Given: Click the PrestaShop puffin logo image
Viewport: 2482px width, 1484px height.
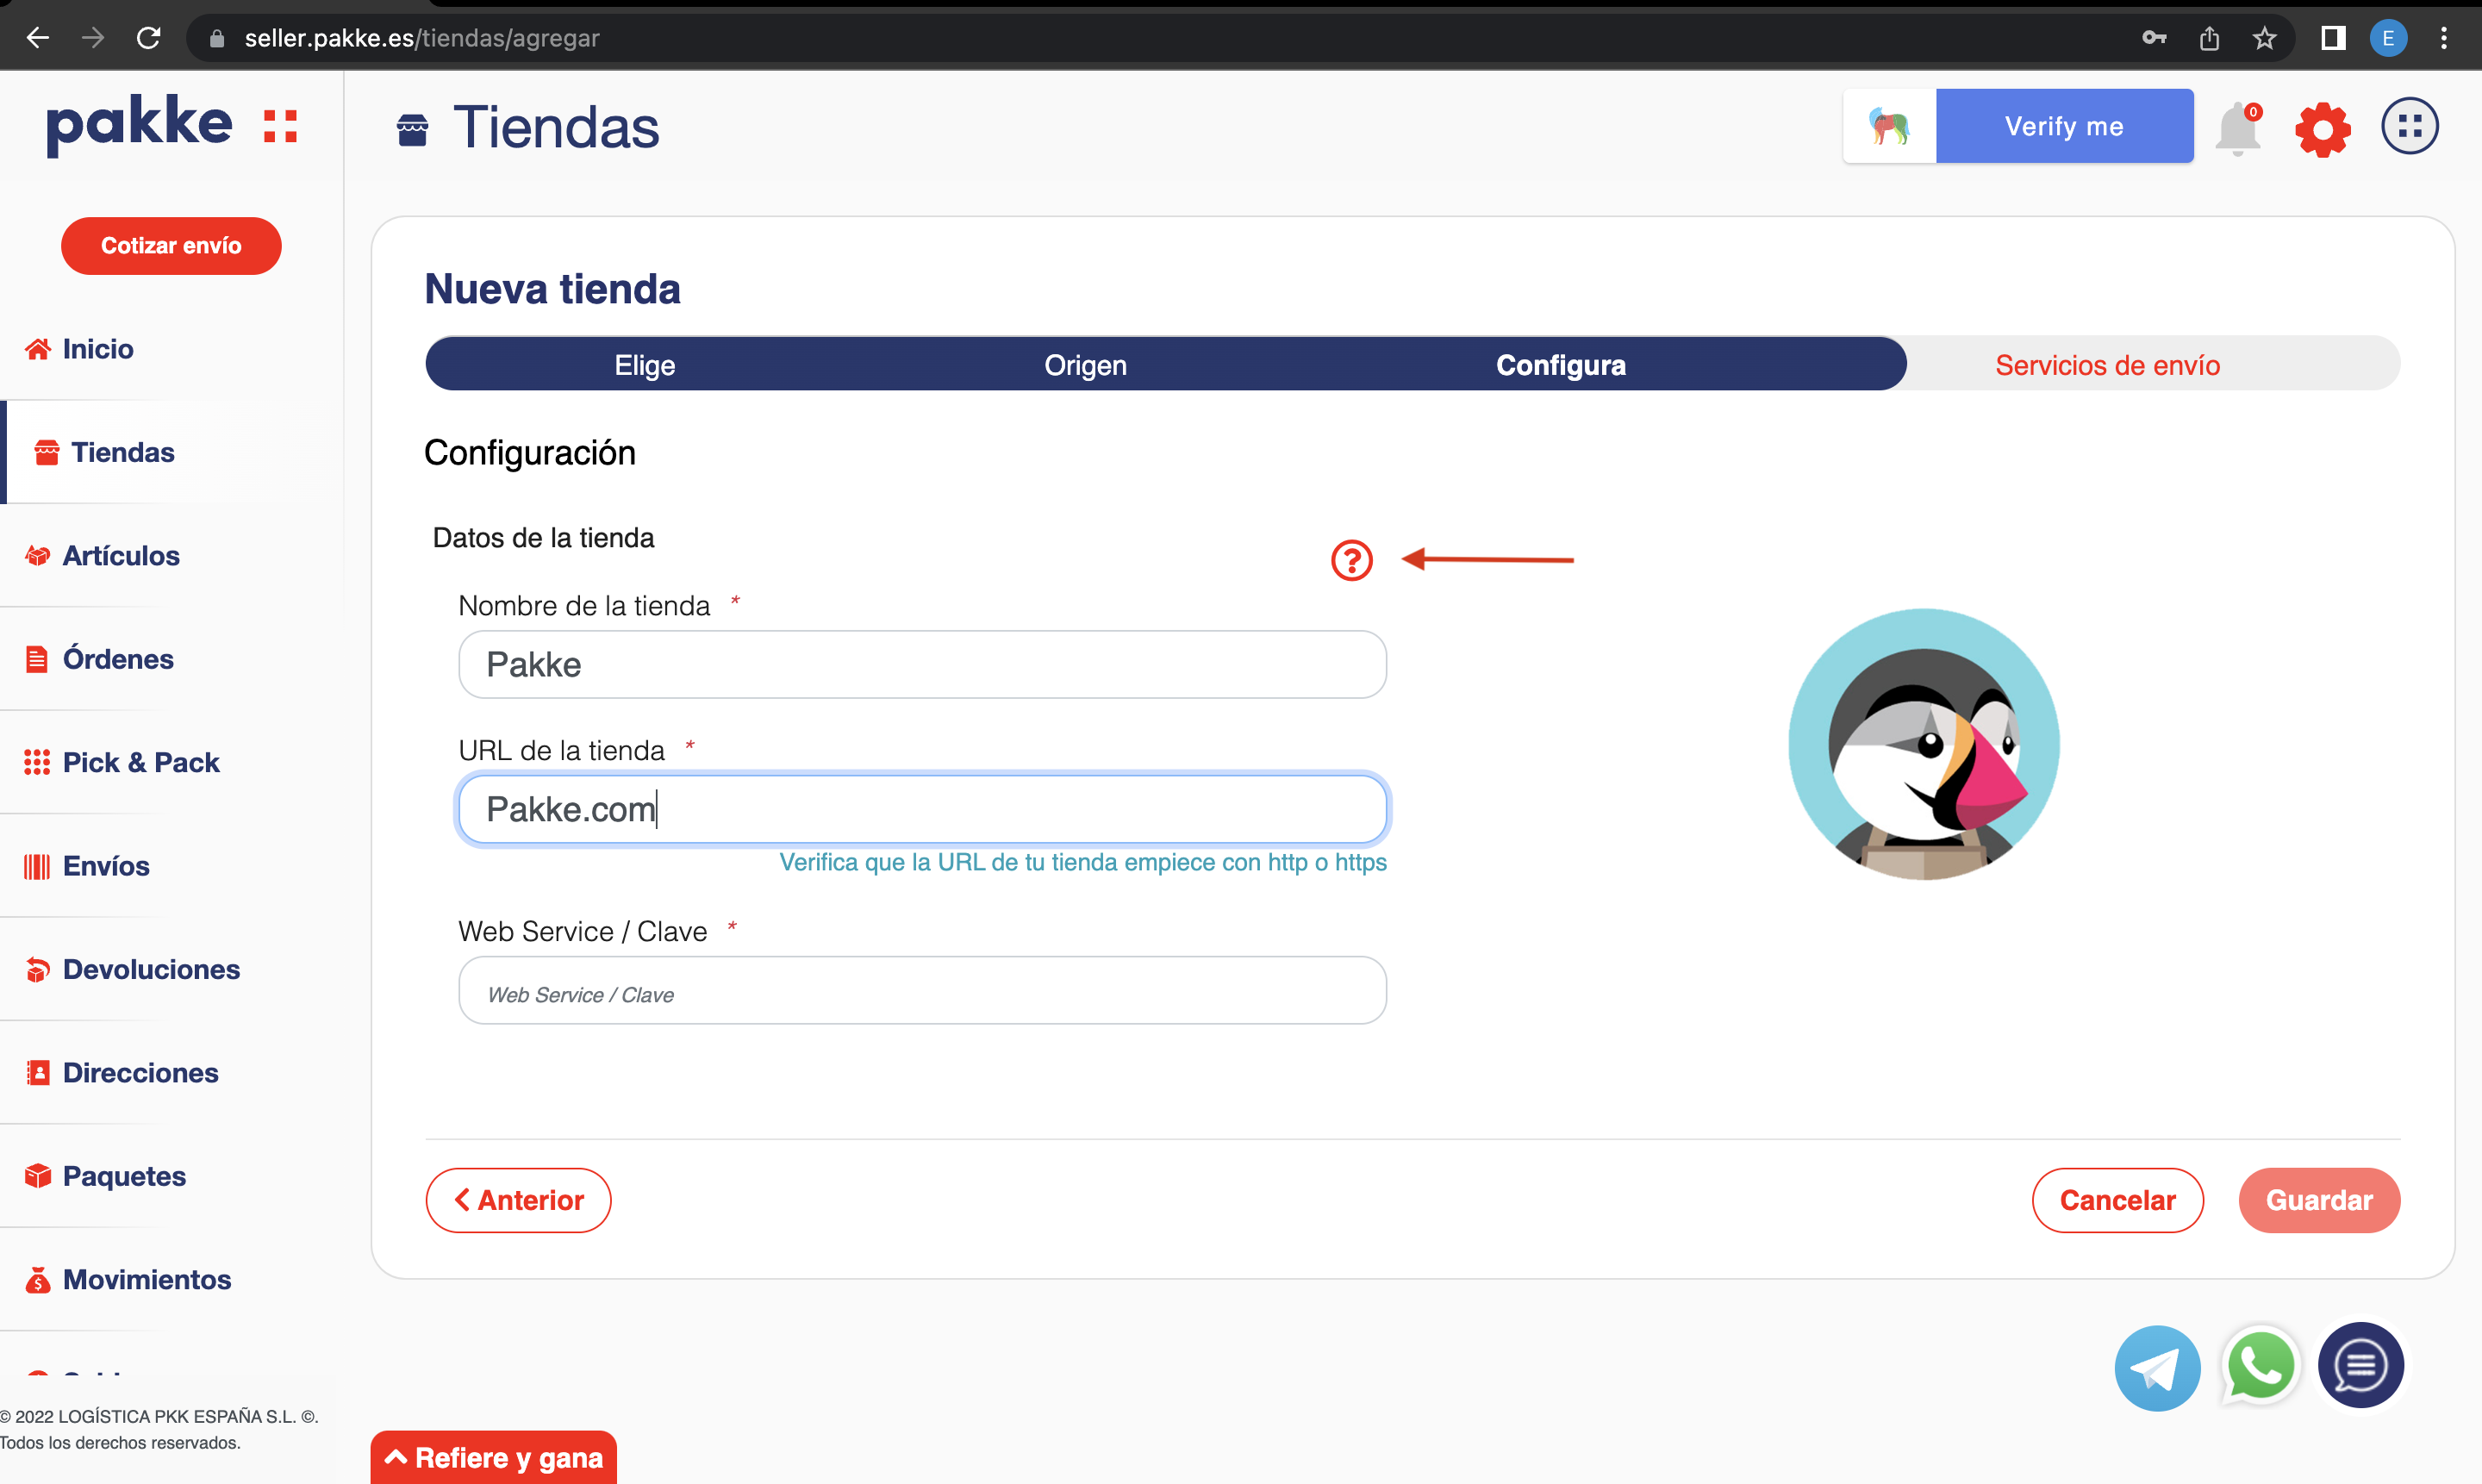Looking at the screenshot, I should point(1923,744).
